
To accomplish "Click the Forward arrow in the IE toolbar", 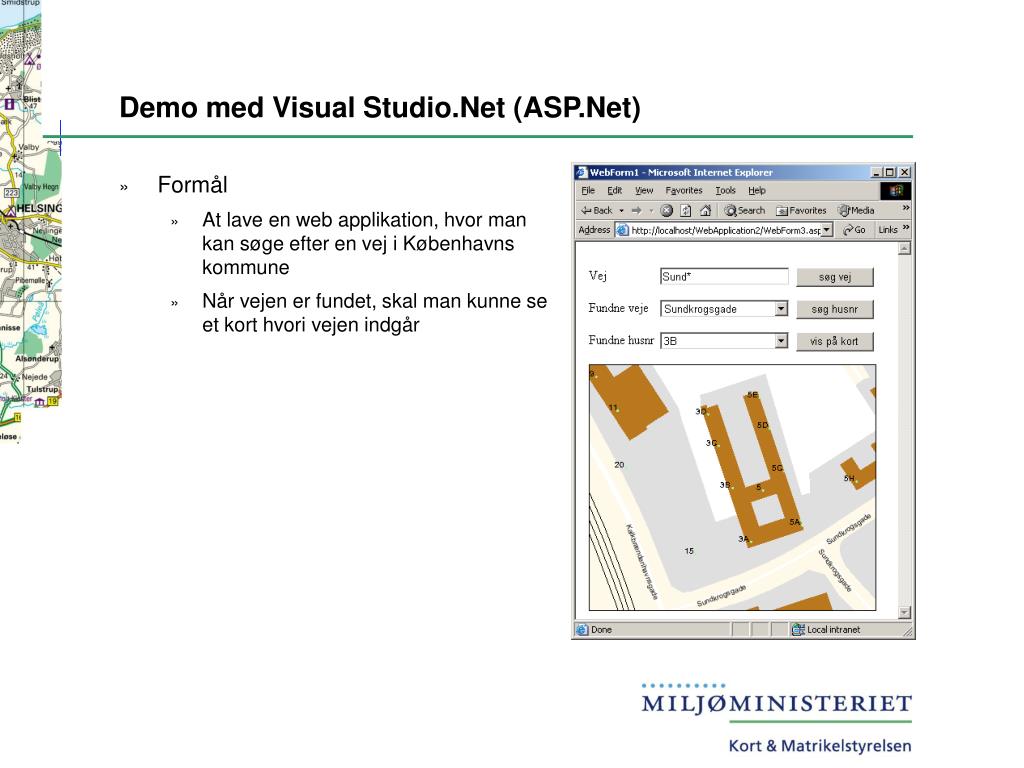I will click(x=636, y=210).
